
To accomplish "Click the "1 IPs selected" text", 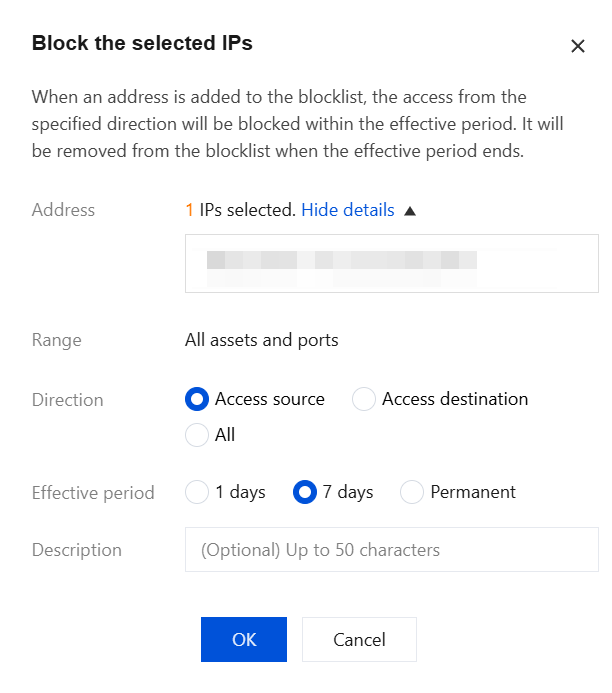I will 240,210.
